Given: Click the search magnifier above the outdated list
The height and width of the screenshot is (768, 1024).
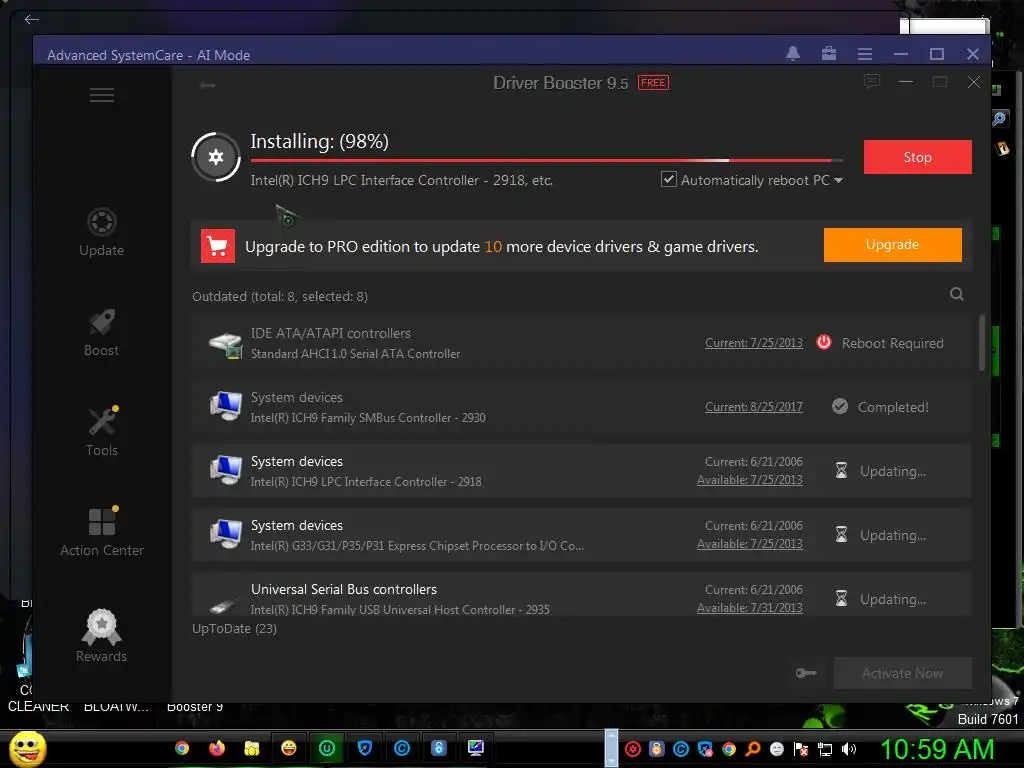Looking at the screenshot, I should click(x=957, y=294).
